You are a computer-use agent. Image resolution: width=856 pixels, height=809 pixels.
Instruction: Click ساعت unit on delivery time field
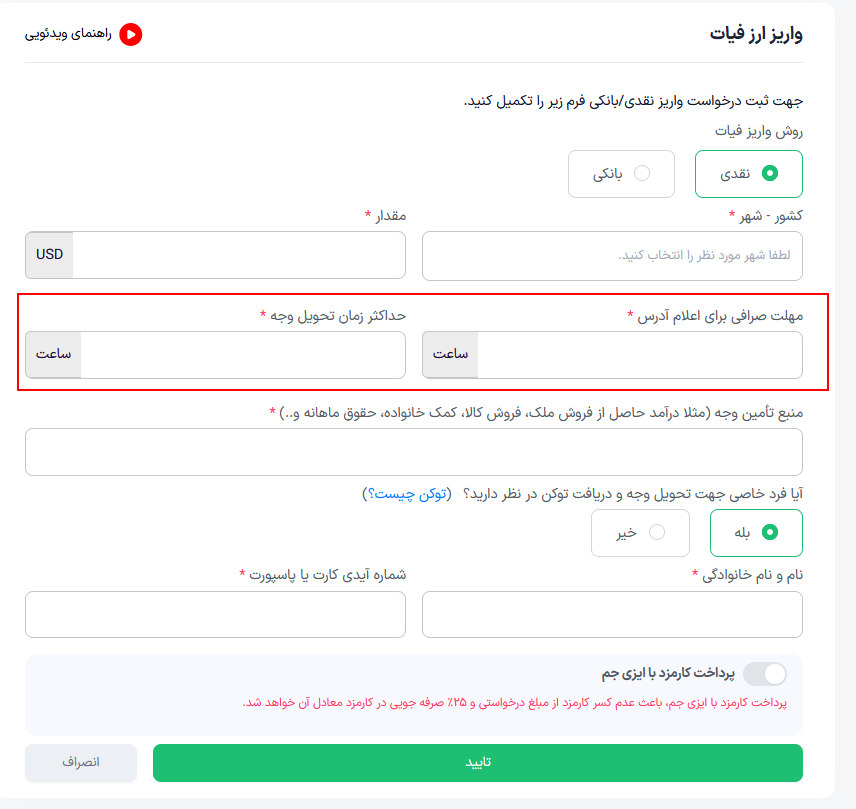[54, 355]
